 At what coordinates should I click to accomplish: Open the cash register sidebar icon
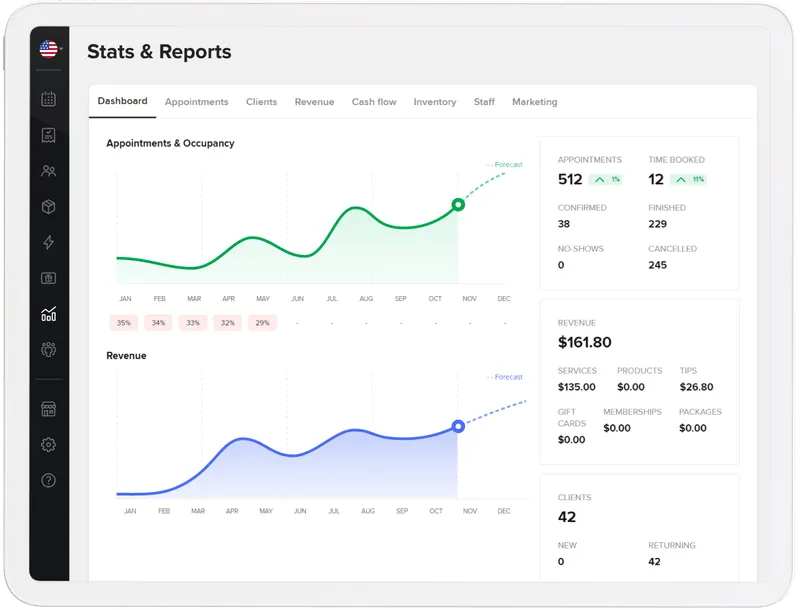(x=46, y=409)
